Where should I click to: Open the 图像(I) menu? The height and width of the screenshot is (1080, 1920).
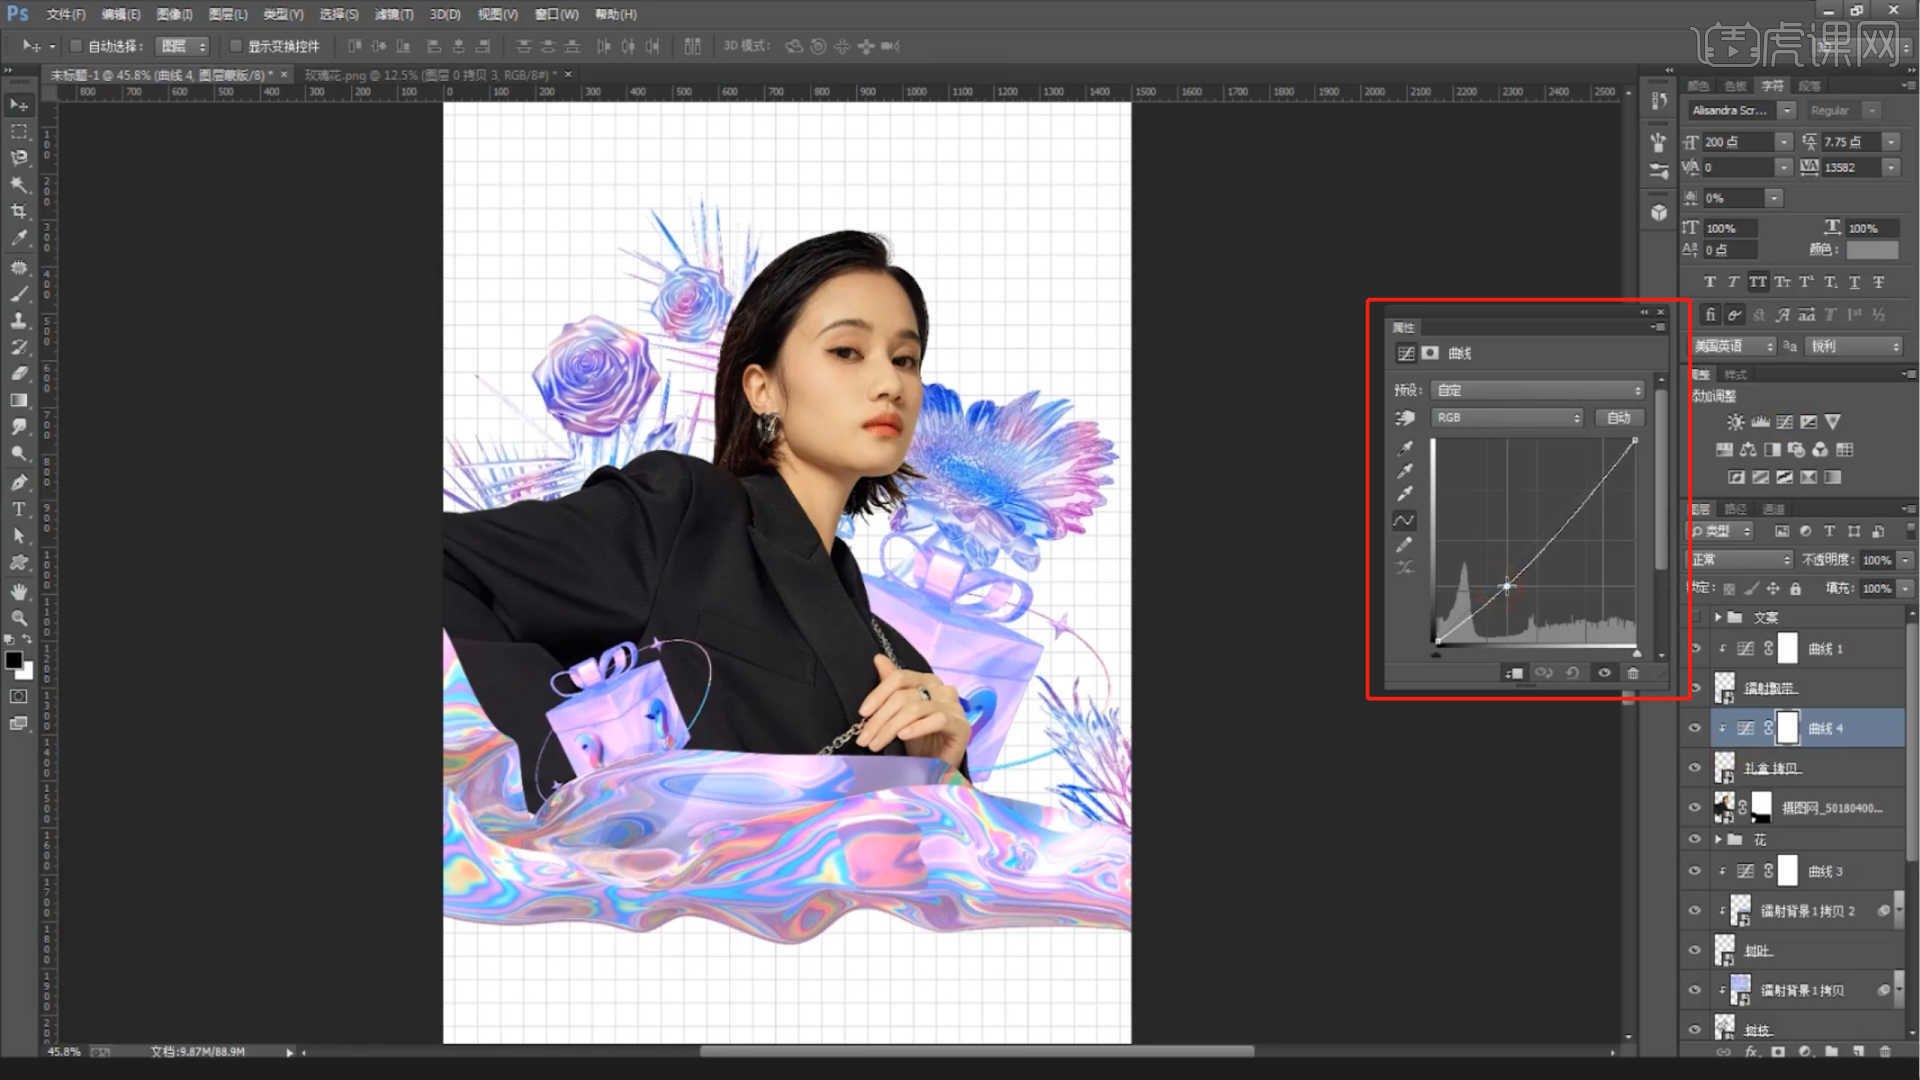[x=174, y=14]
